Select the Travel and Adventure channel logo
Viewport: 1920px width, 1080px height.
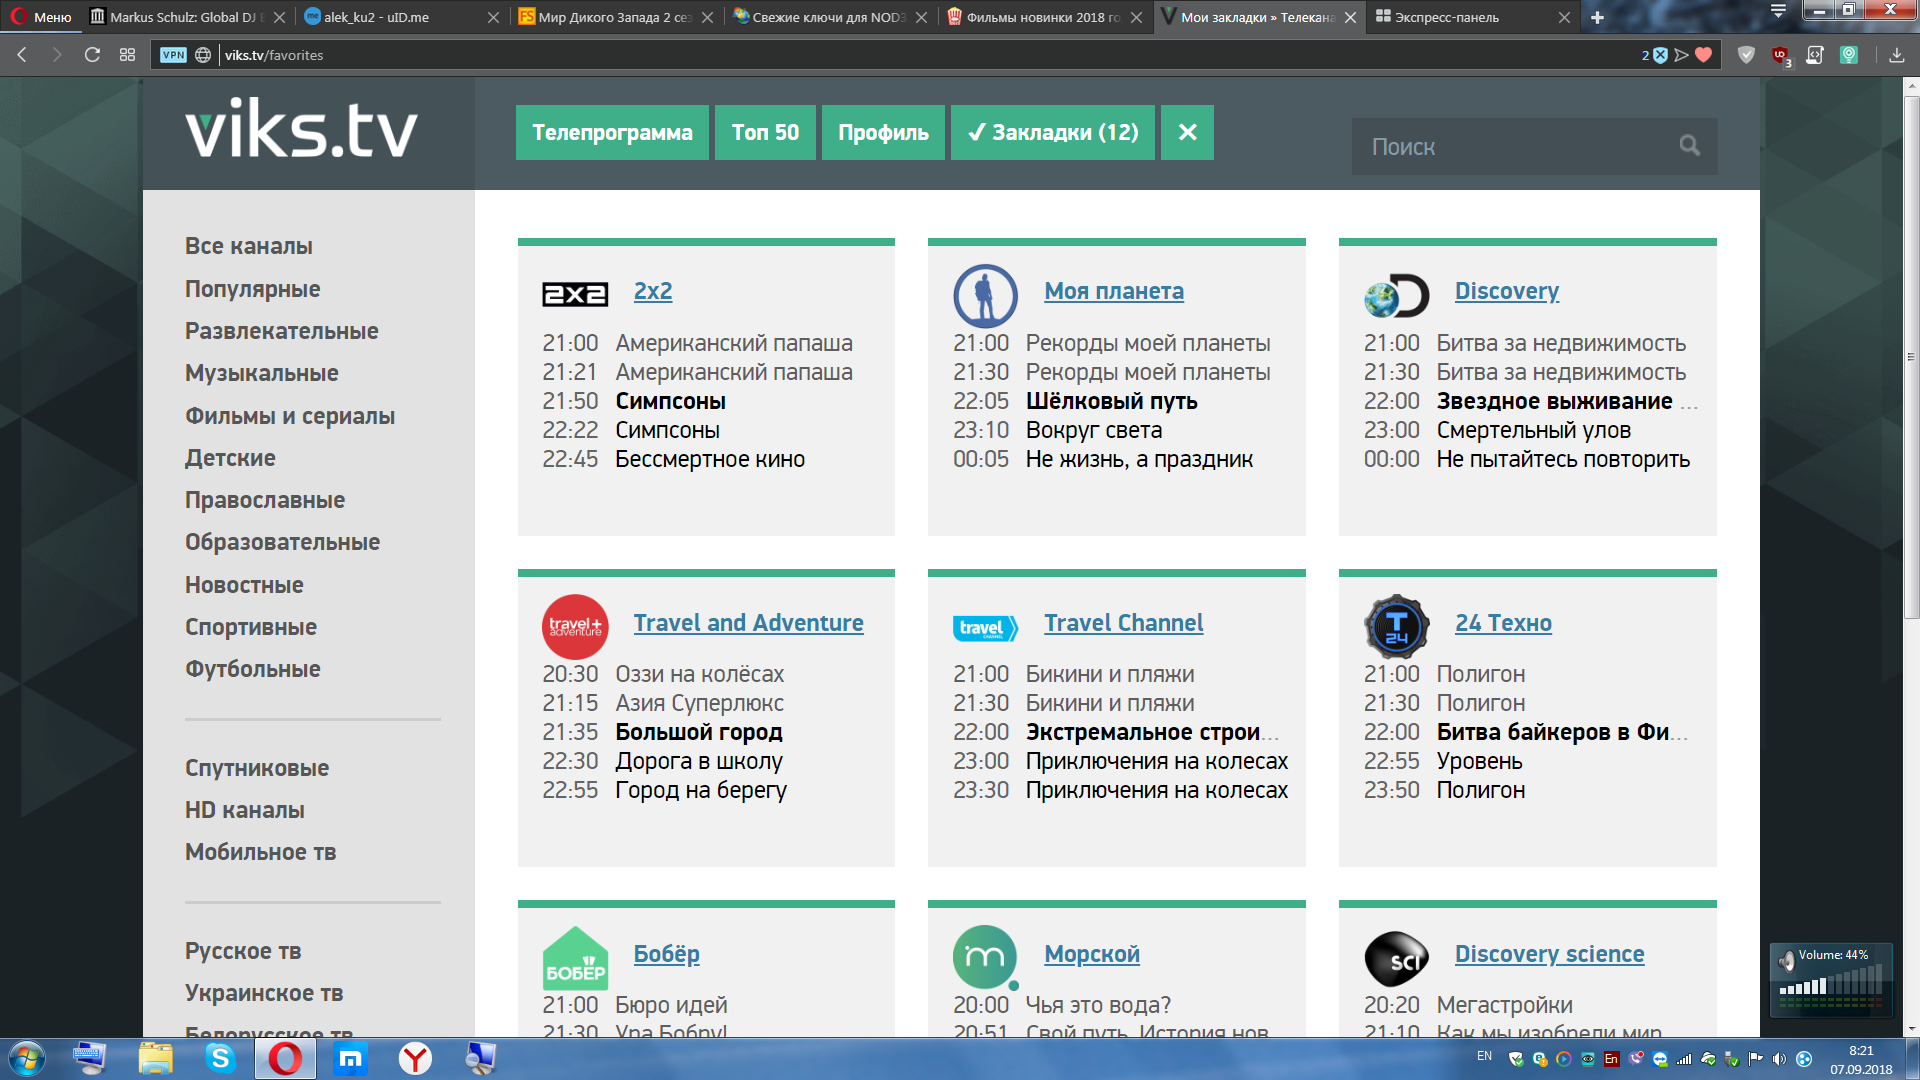(x=575, y=625)
